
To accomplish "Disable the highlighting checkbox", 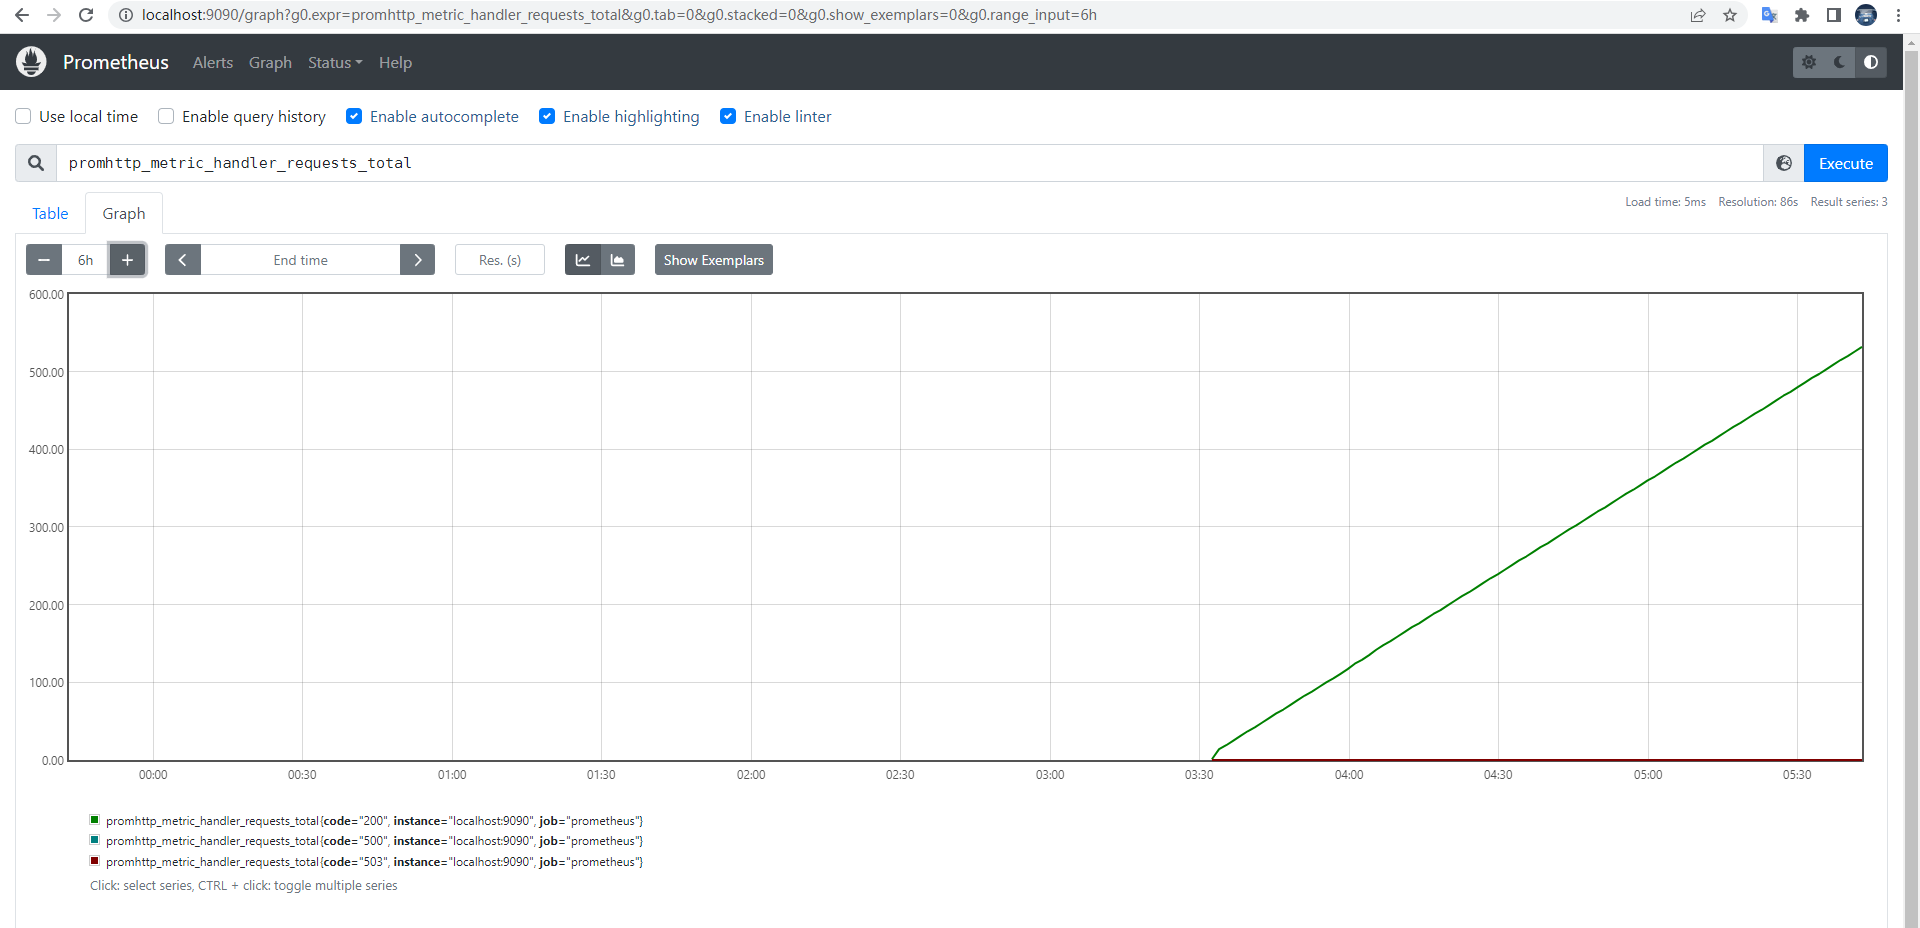I will [x=547, y=116].
